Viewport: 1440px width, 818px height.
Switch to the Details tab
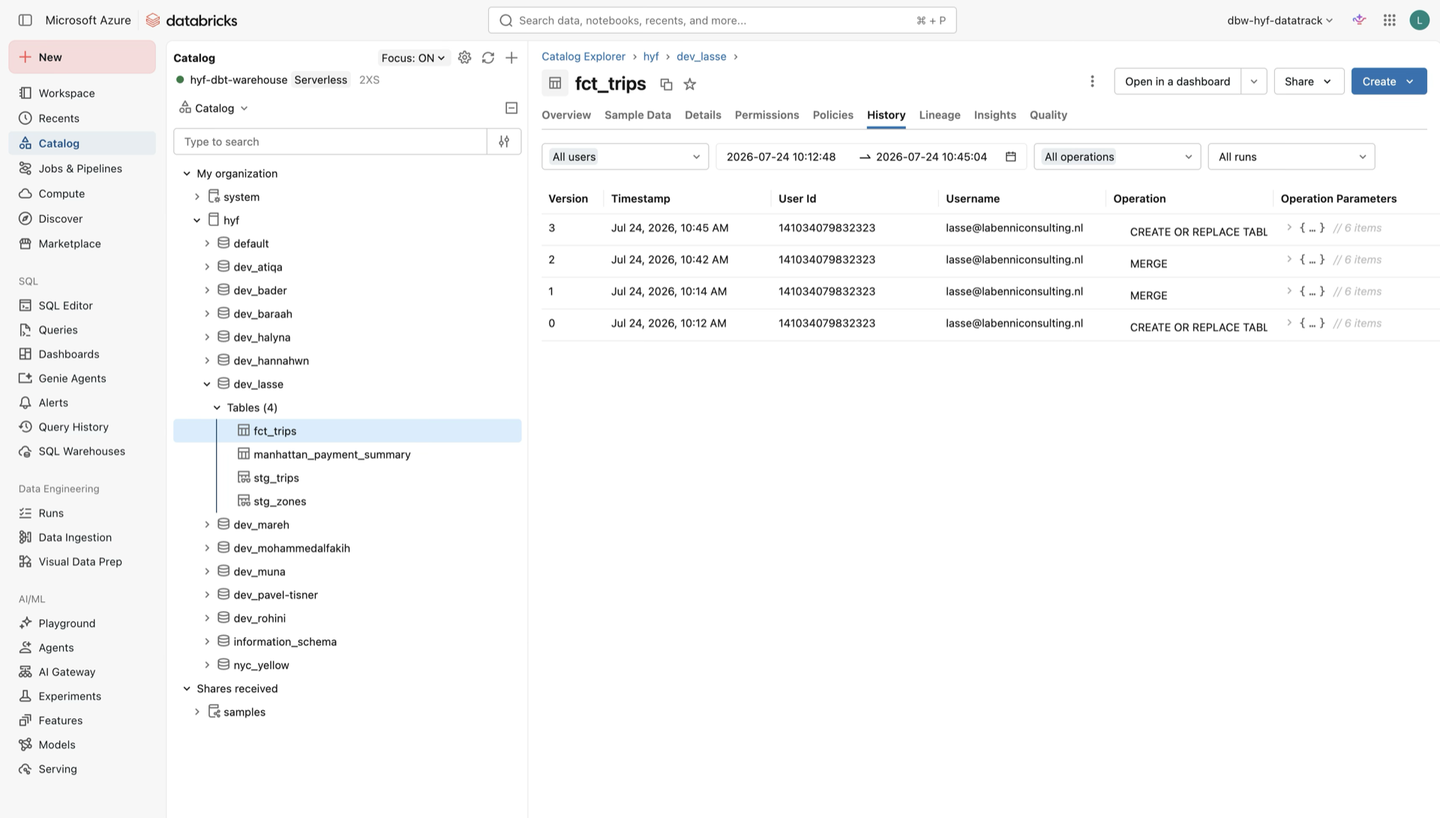pyautogui.click(x=703, y=115)
